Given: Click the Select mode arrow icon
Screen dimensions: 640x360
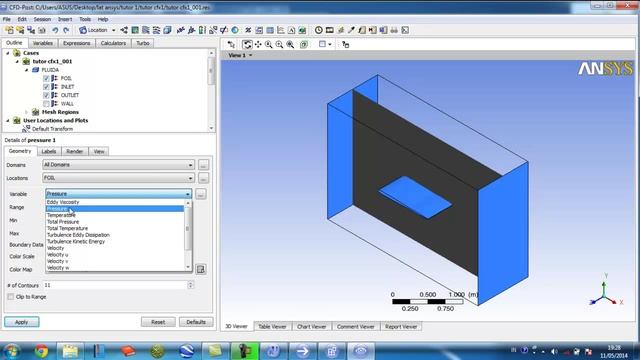Looking at the screenshot, I should coord(231,44).
